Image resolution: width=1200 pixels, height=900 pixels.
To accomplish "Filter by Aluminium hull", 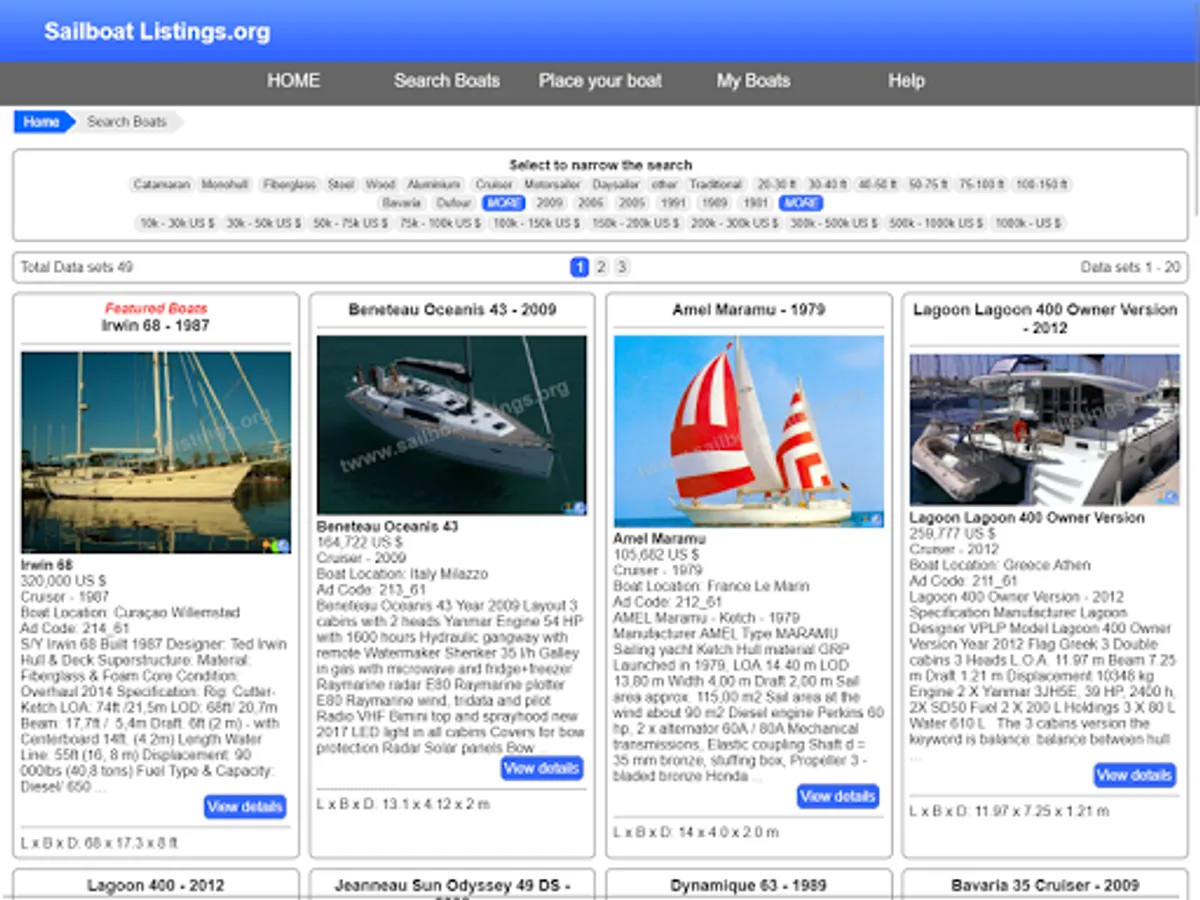I will (434, 185).
